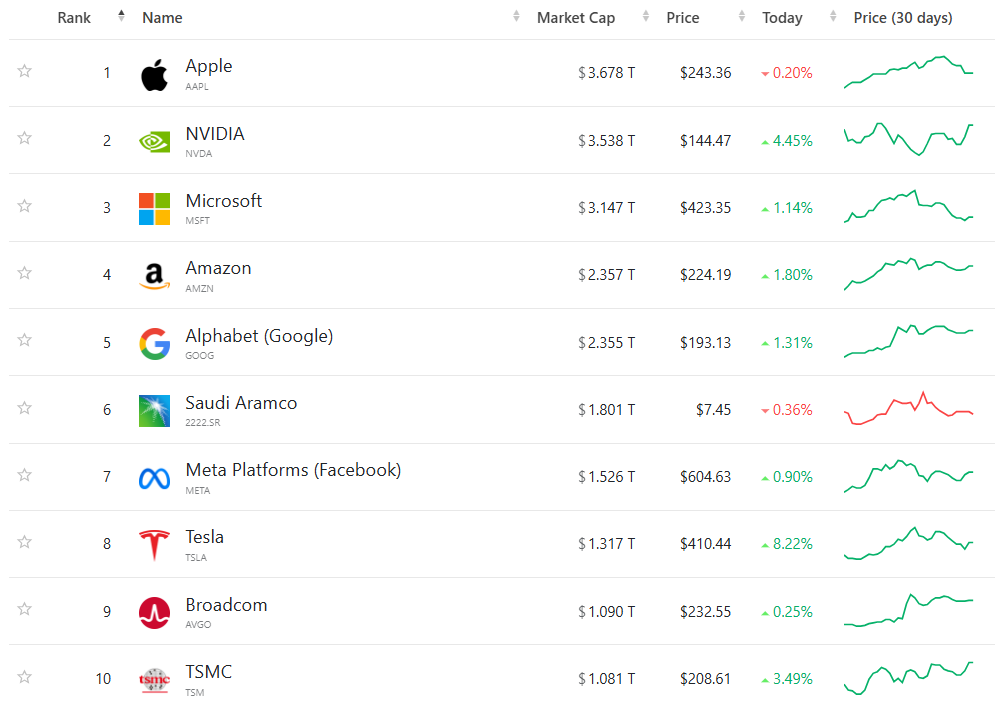Sort by Today column header
This screenshot has height=707, width=995.
coord(782,18)
